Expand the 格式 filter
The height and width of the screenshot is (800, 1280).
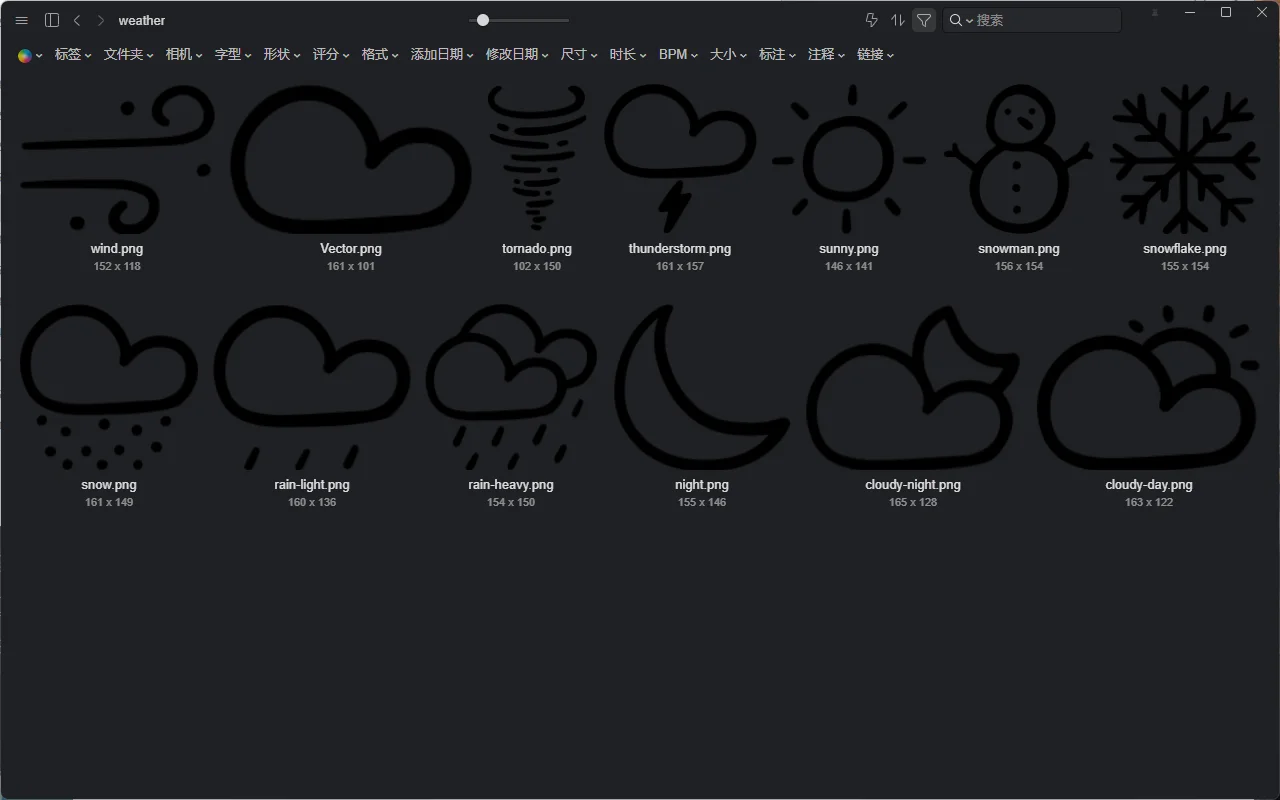[380, 55]
